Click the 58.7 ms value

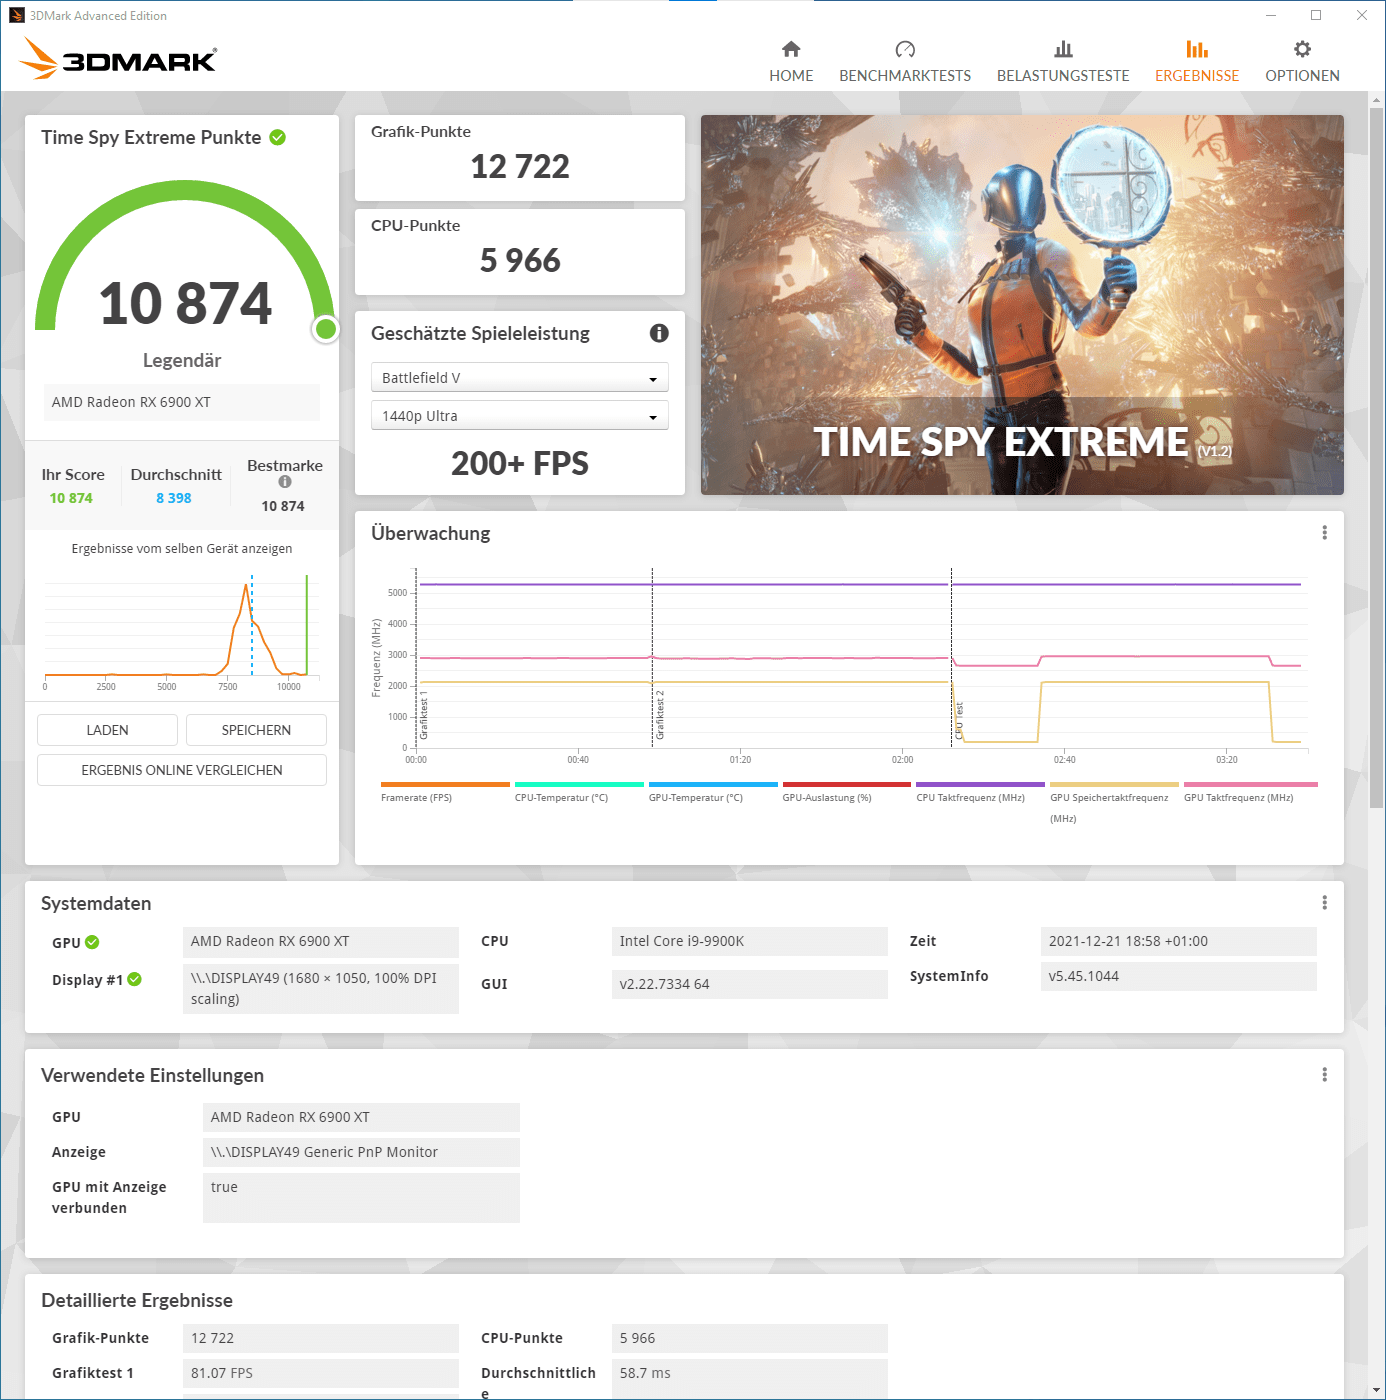750,1378
